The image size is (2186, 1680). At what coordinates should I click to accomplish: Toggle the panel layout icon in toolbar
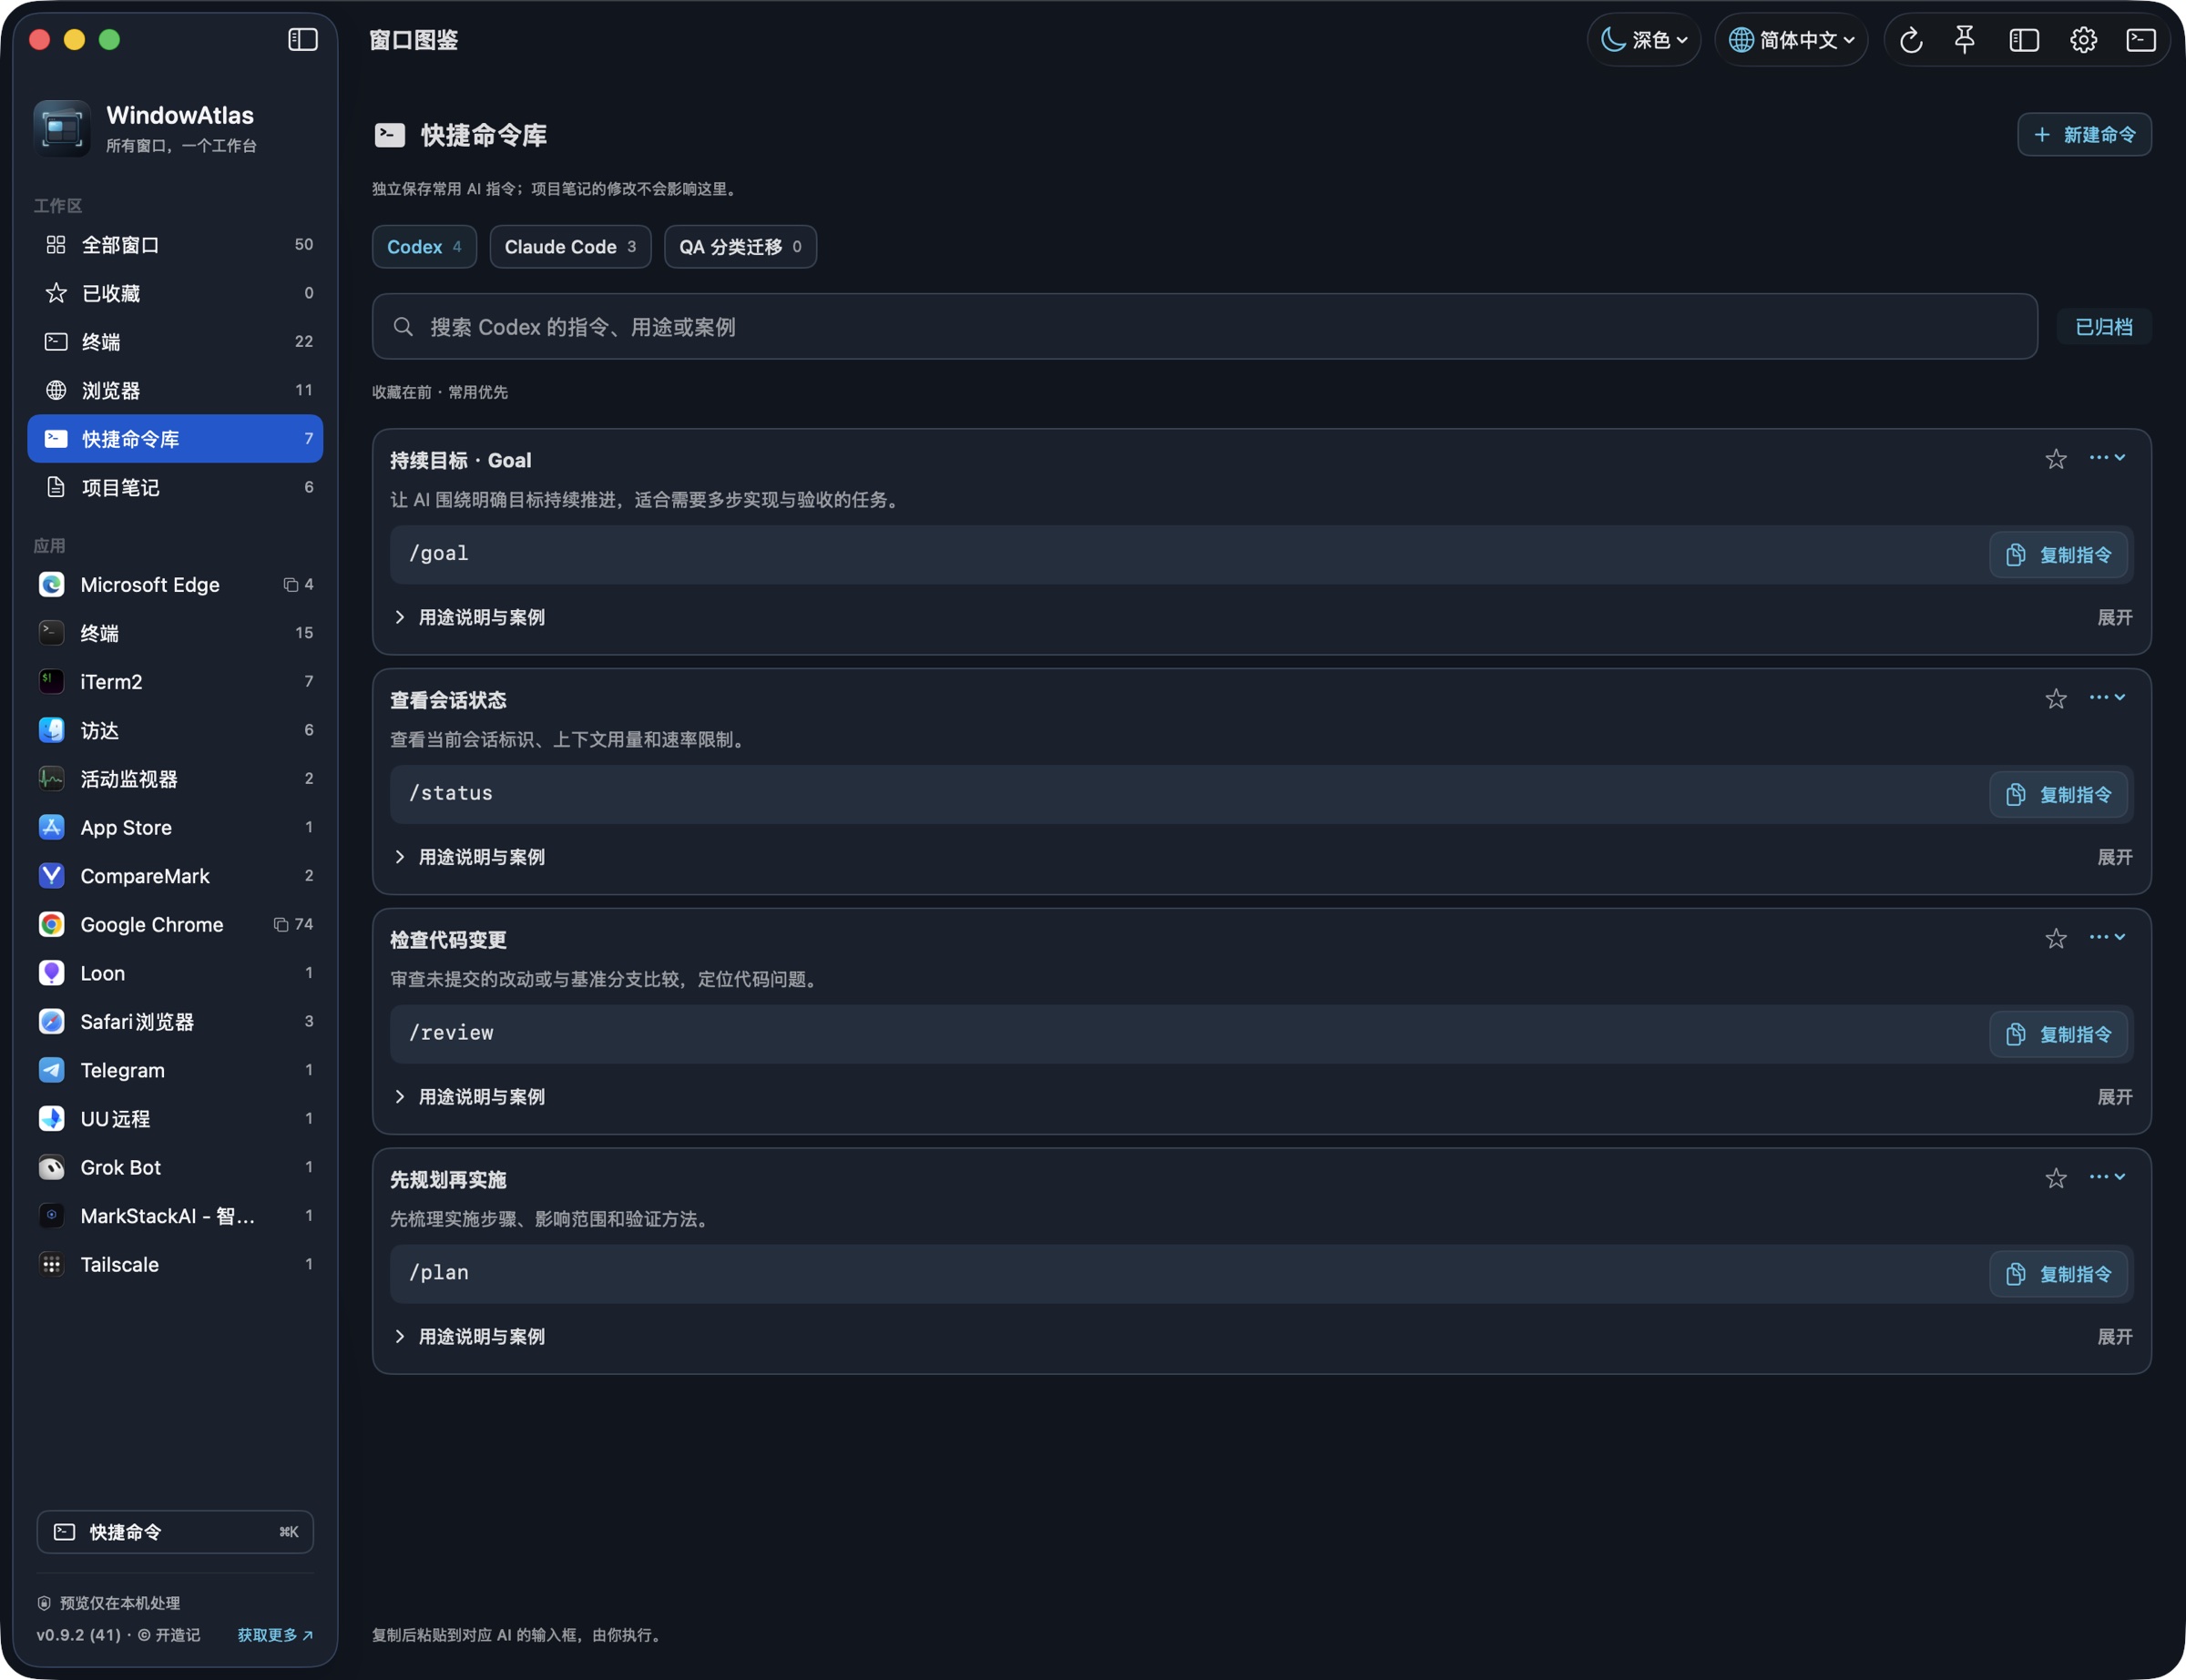pos(2024,40)
